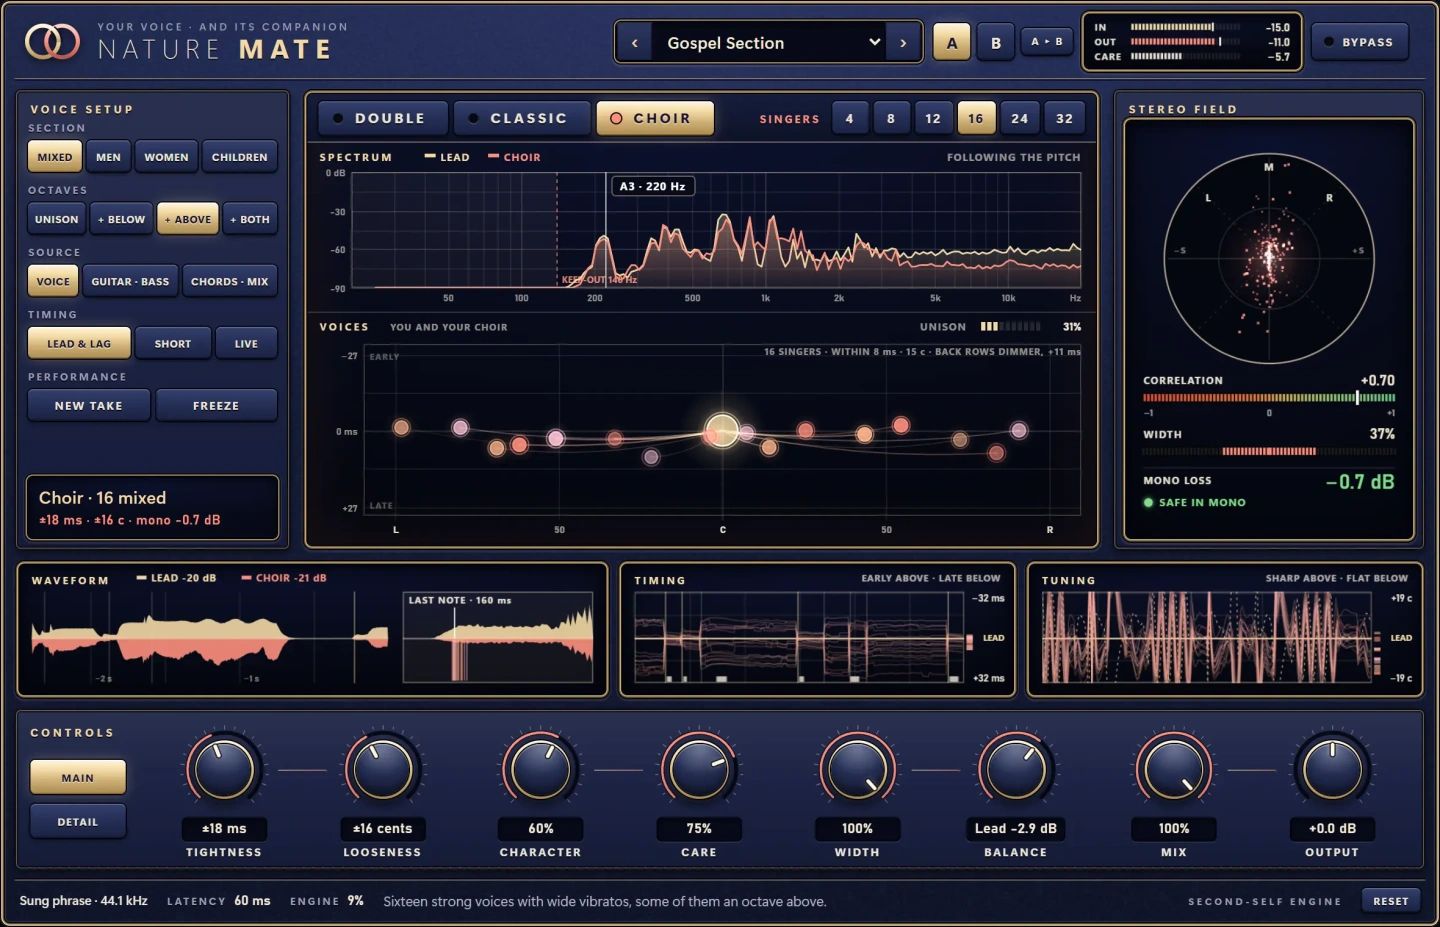Choose the Mixed voice section
Screen dimensions: 1440x927
54,157
